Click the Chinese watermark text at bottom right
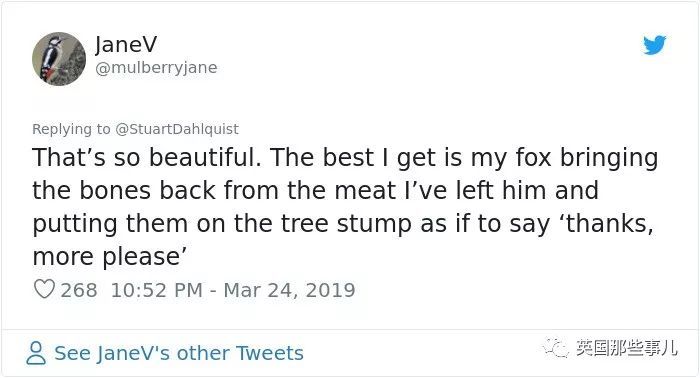Image resolution: width=700 pixels, height=378 pixels. point(626,348)
